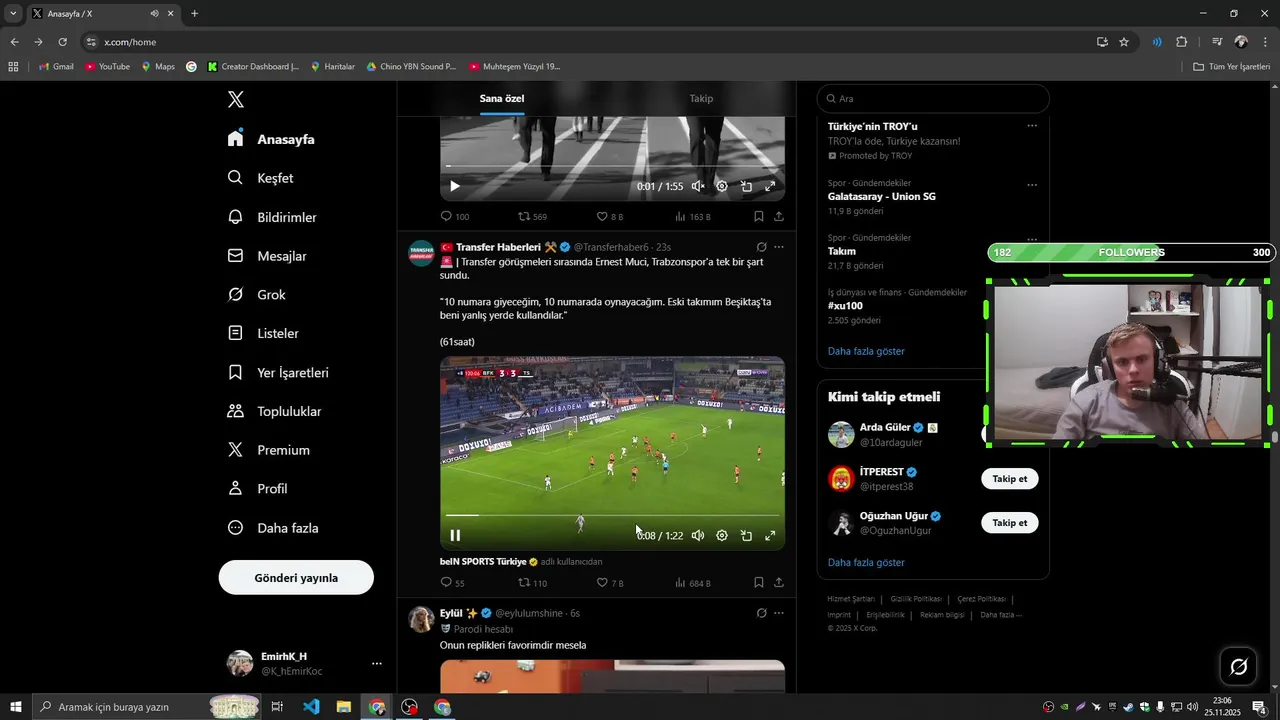Image resolution: width=1280 pixels, height=720 pixels.
Task: Open Chrome tab search dropdown
Action: coord(13,14)
